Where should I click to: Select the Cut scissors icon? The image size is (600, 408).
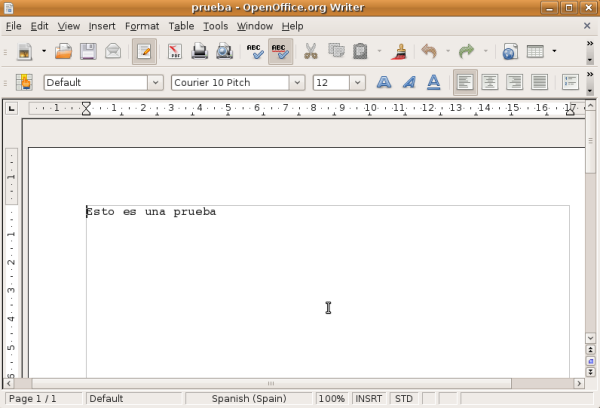tap(310, 51)
